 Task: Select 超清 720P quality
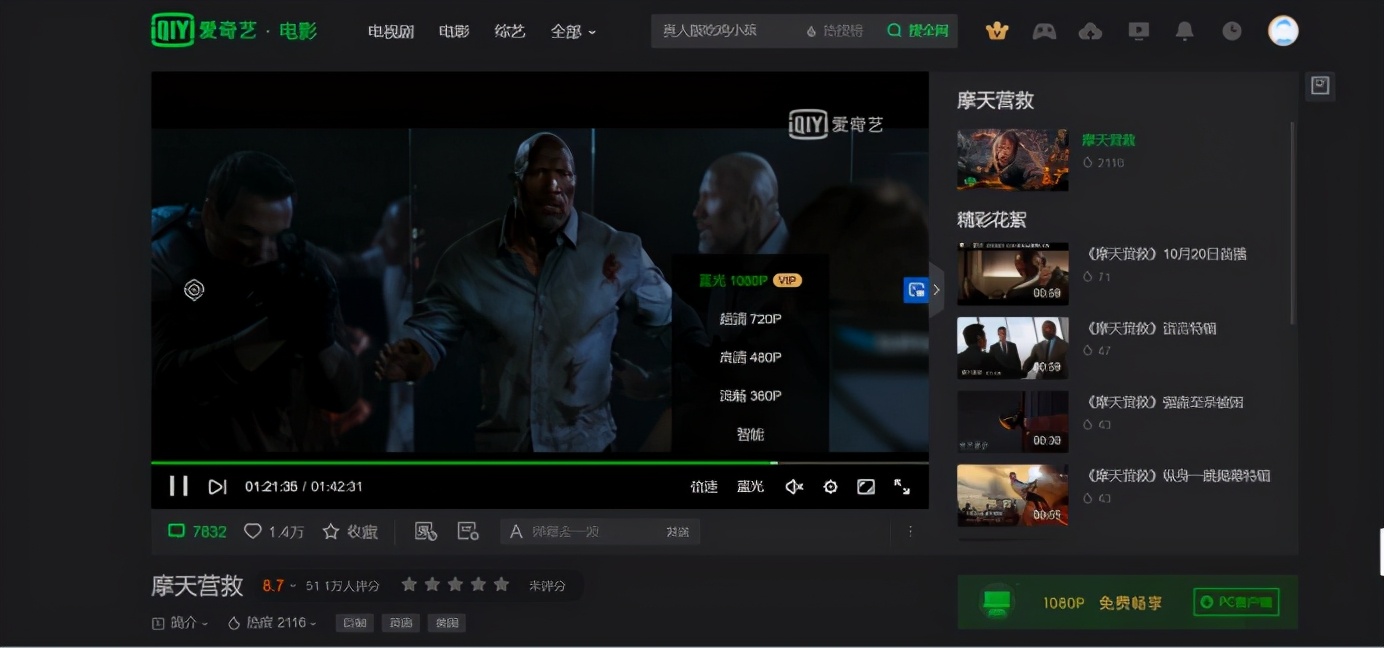tap(750, 319)
